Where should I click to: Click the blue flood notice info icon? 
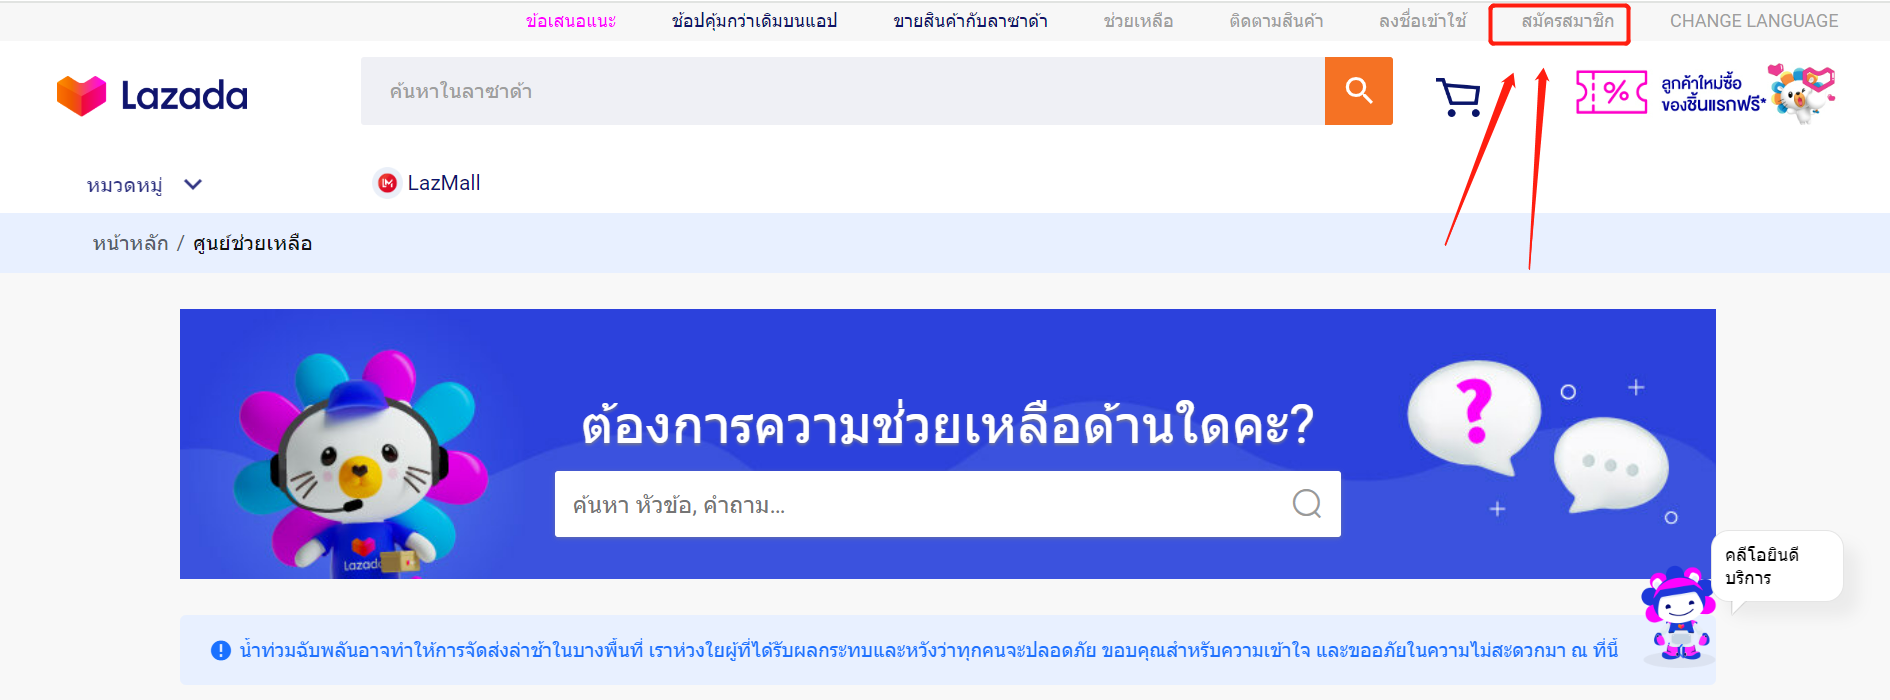[x=221, y=651]
